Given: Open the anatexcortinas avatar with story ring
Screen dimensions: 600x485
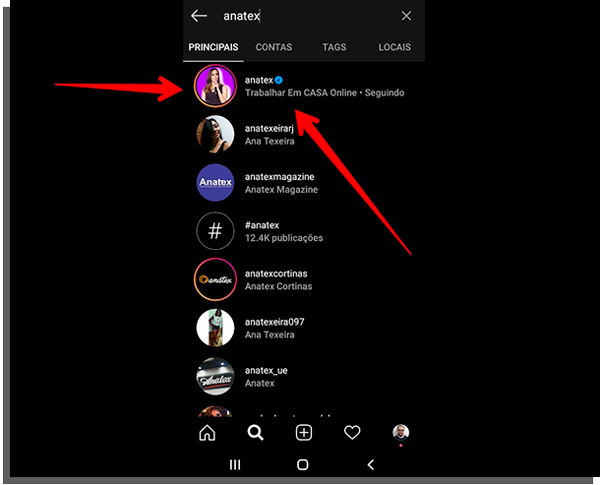Looking at the screenshot, I should pos(215,279).
